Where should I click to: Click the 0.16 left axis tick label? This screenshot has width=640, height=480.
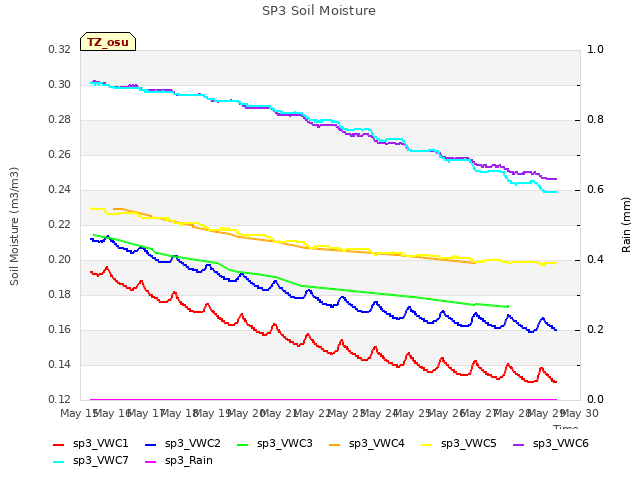(x=59, y=329)
